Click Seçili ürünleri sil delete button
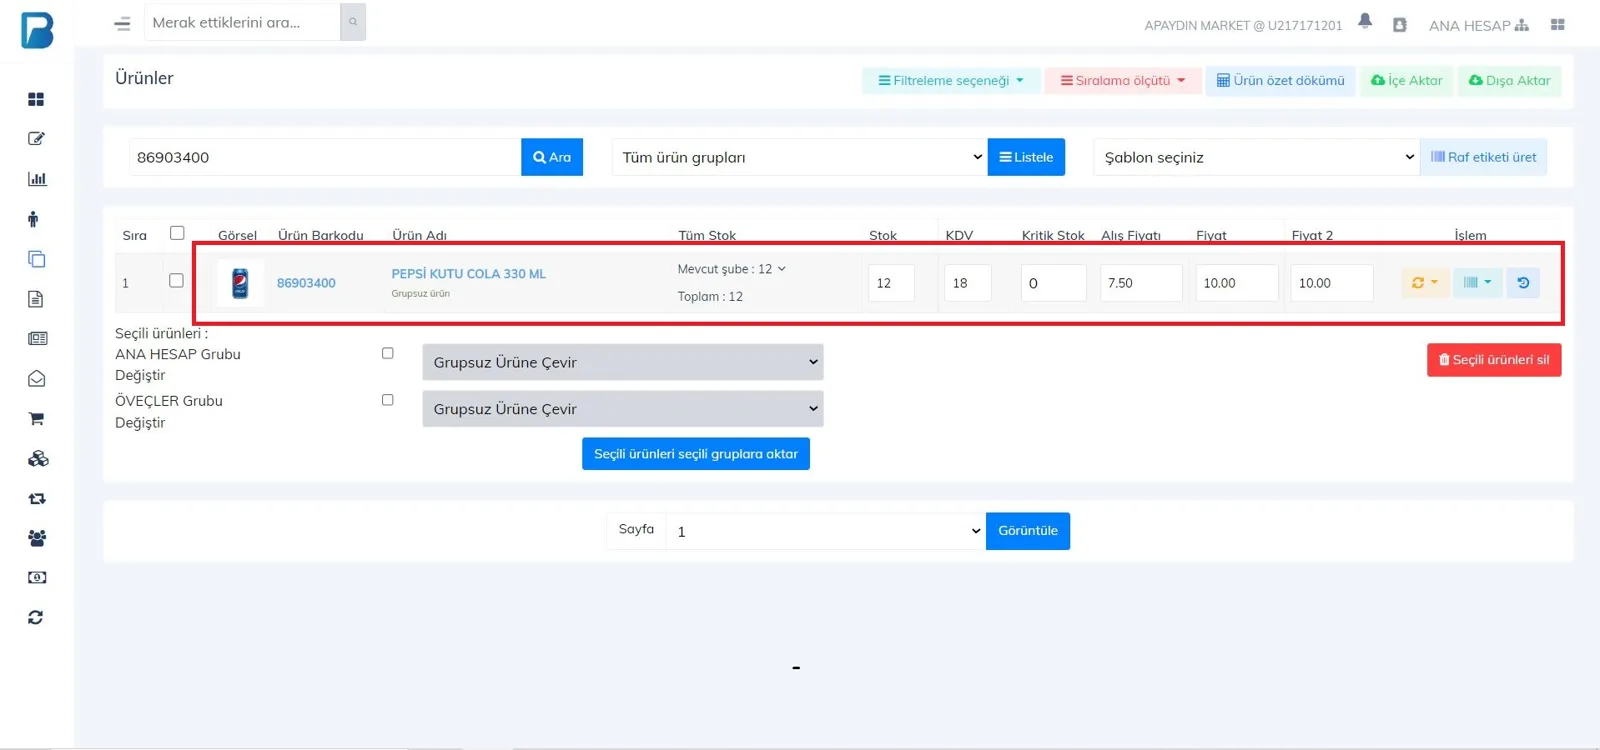Image resolution: width=1600 pixels, height=750 pixels. pyautogui.click(x=1494, y=360)
